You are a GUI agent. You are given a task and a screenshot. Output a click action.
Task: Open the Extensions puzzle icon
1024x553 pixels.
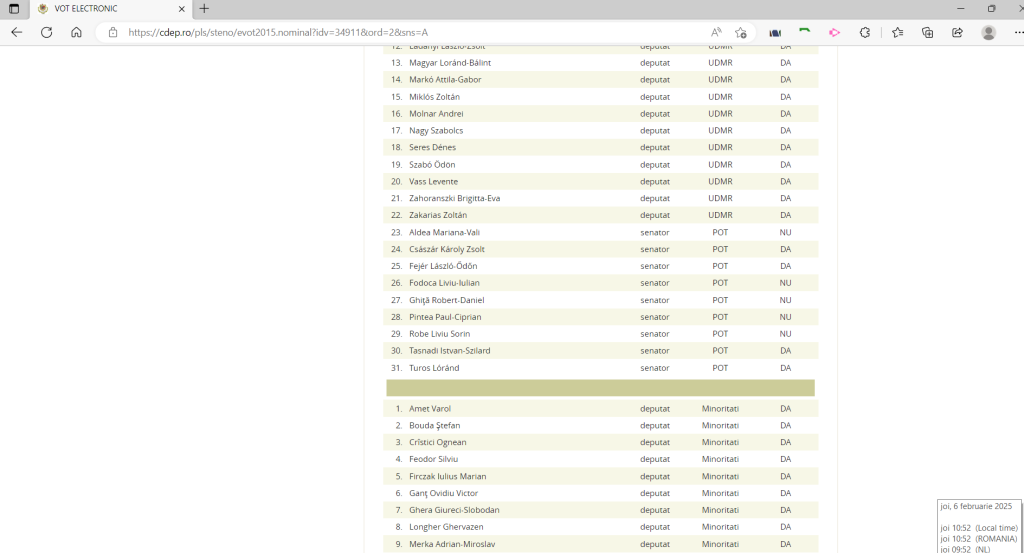[865, 32]
